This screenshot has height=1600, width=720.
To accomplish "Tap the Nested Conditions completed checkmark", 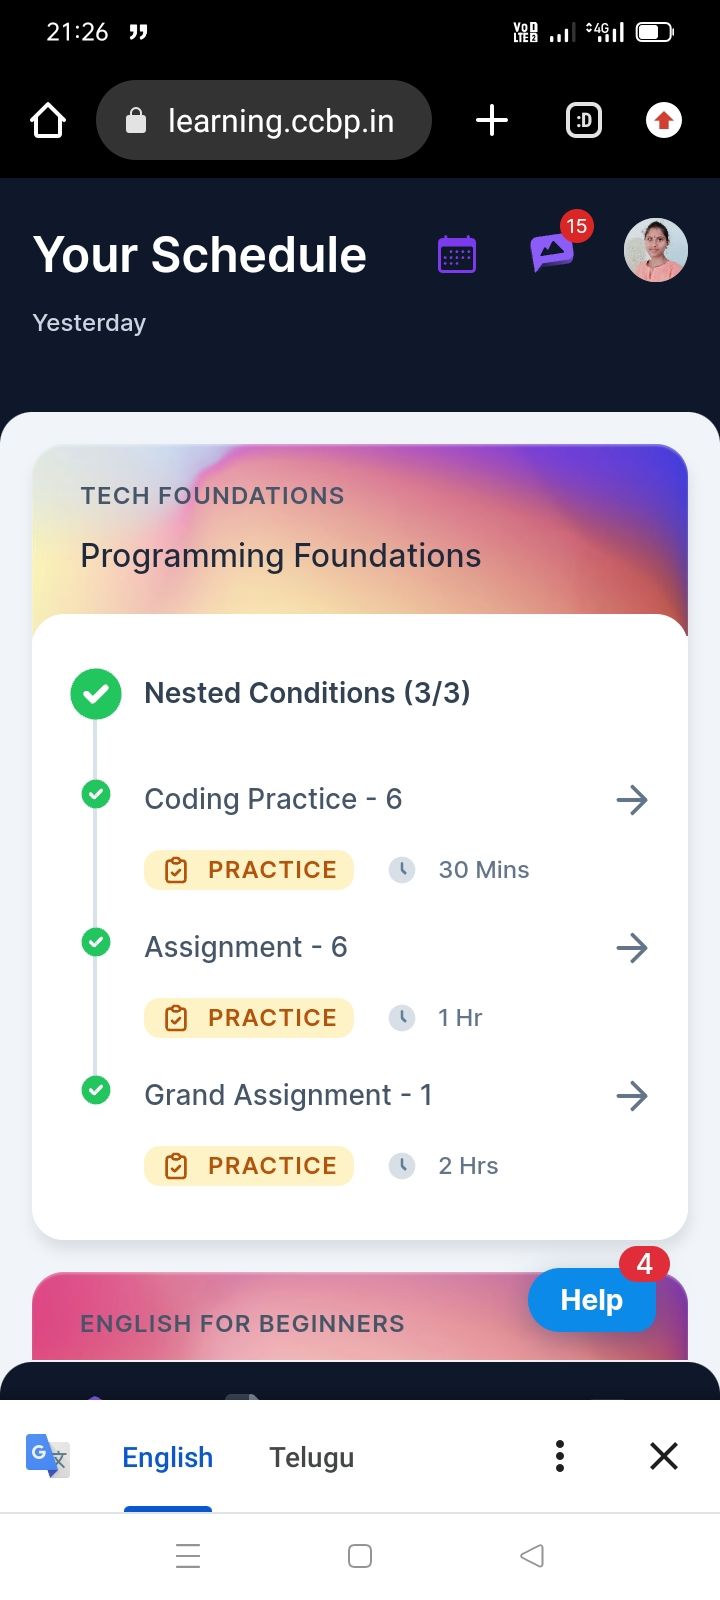I will [x=96, y=694].
